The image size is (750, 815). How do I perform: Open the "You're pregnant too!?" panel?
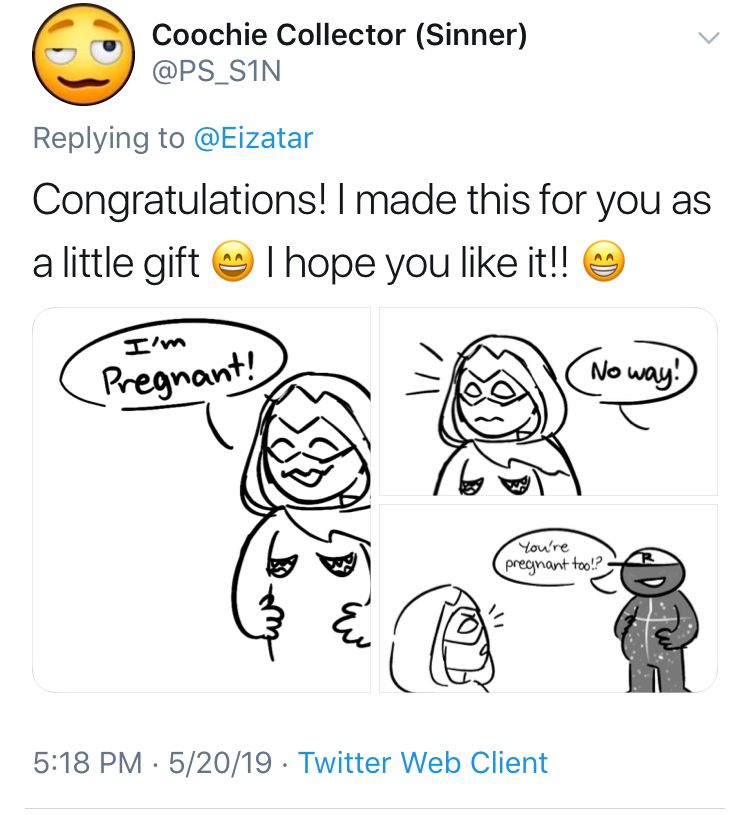coord(548,598)
